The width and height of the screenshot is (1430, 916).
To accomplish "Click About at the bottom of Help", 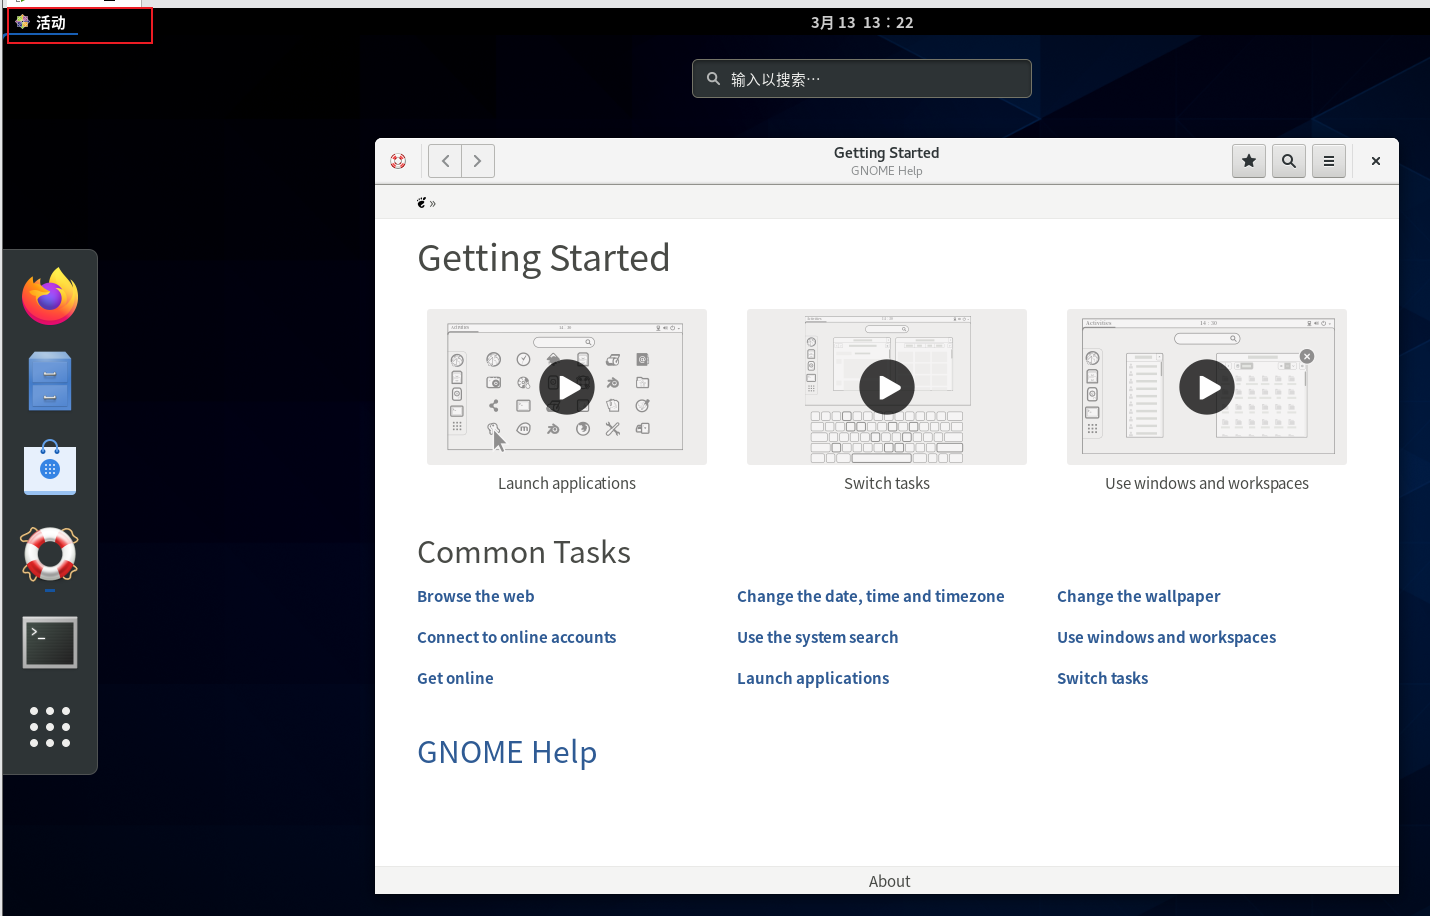I will click(888, 881).
